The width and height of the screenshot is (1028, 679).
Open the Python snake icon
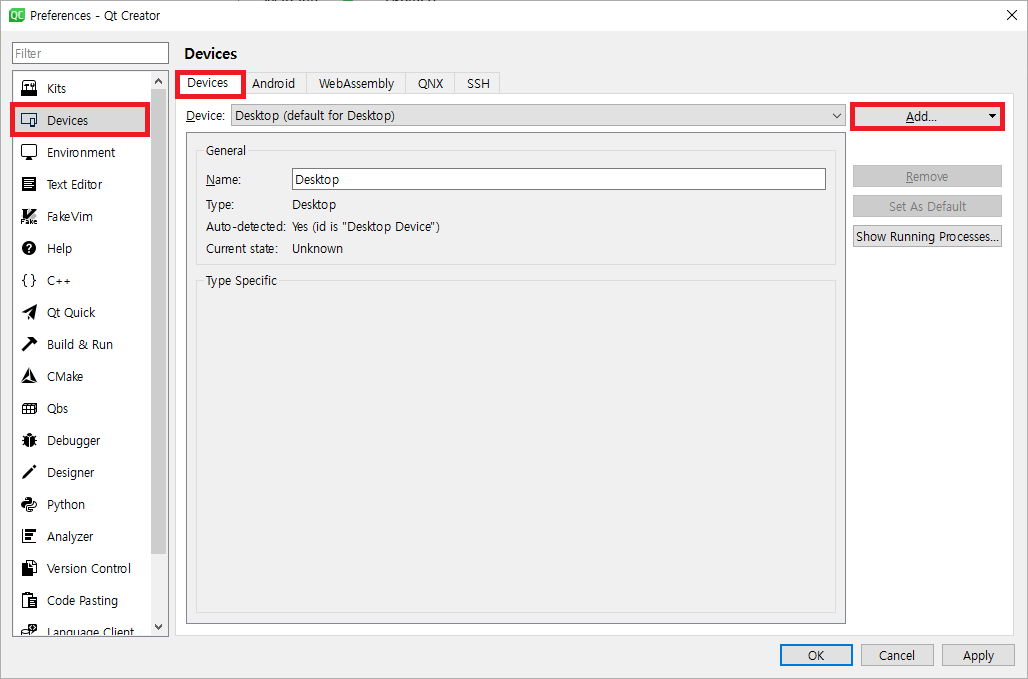(x=30, y=504)
